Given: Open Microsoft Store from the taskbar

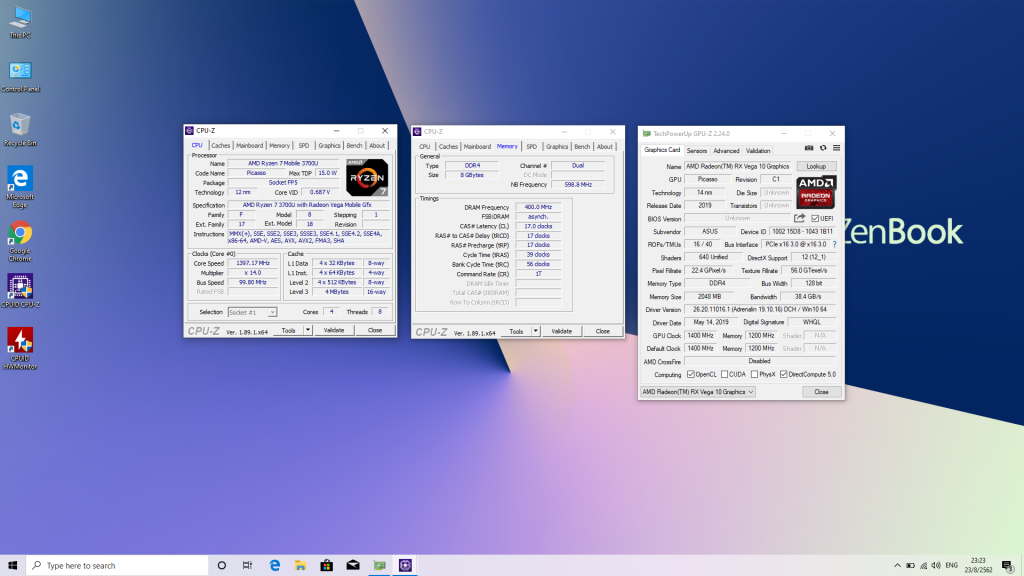Looking at the screenshot, I should pyautogui.click(x=327, y=566).
